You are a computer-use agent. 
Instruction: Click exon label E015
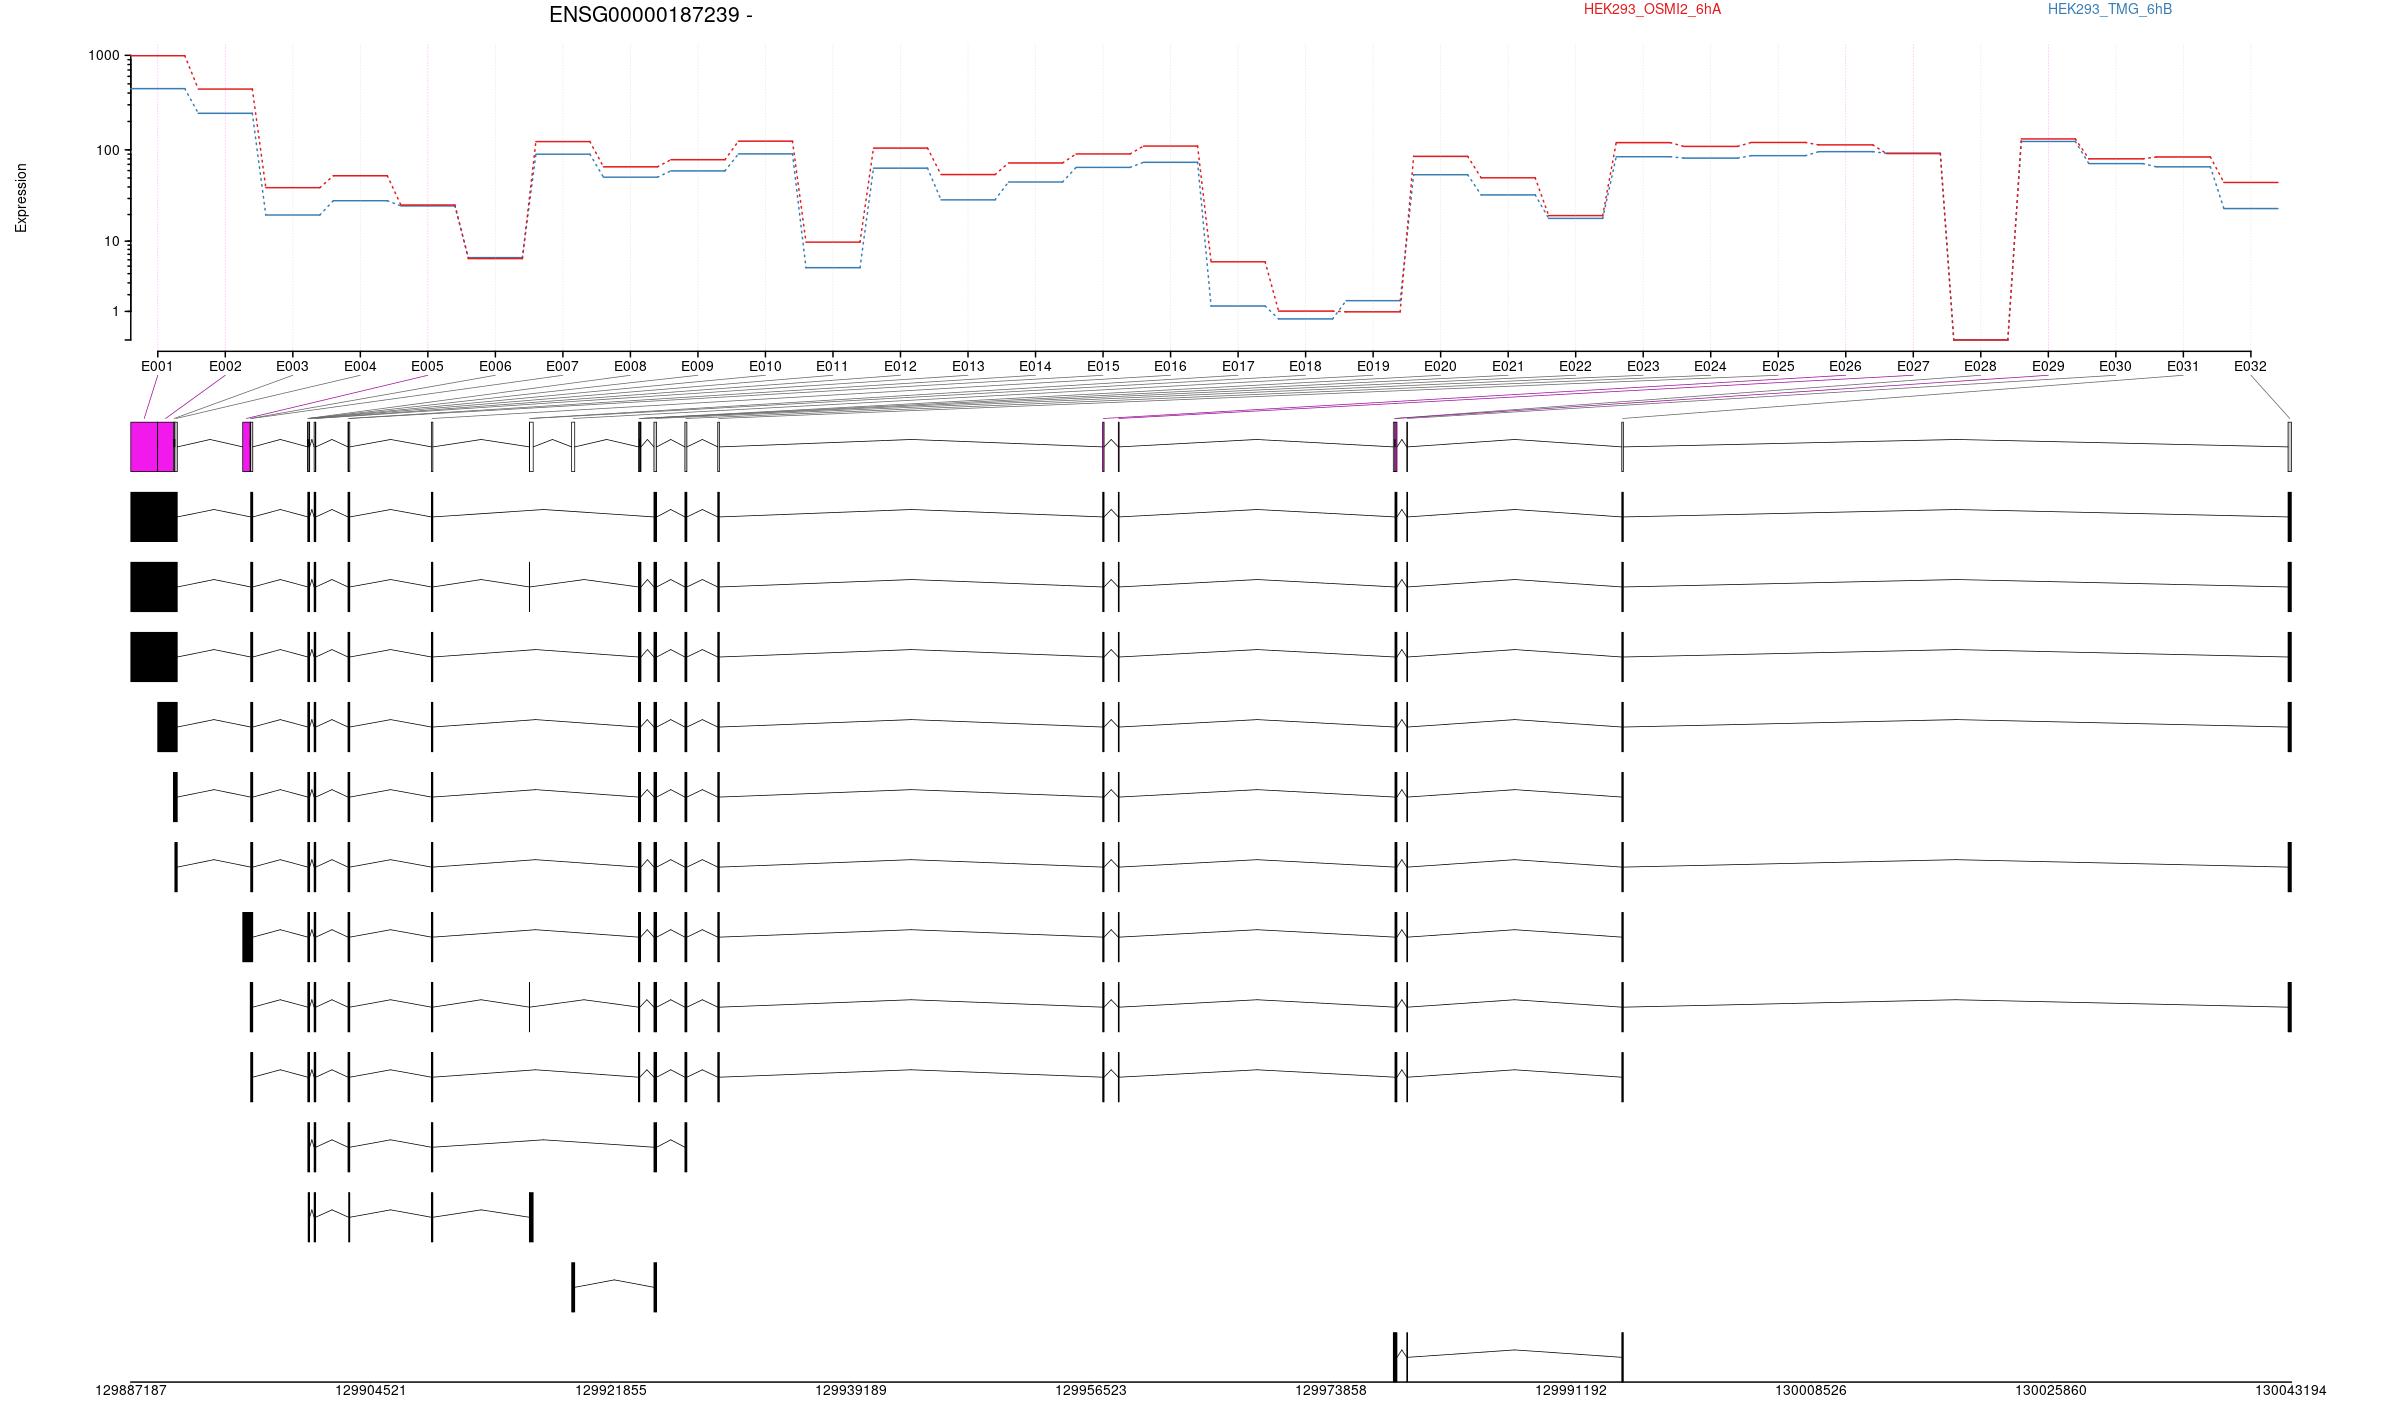pos(1103,366)
